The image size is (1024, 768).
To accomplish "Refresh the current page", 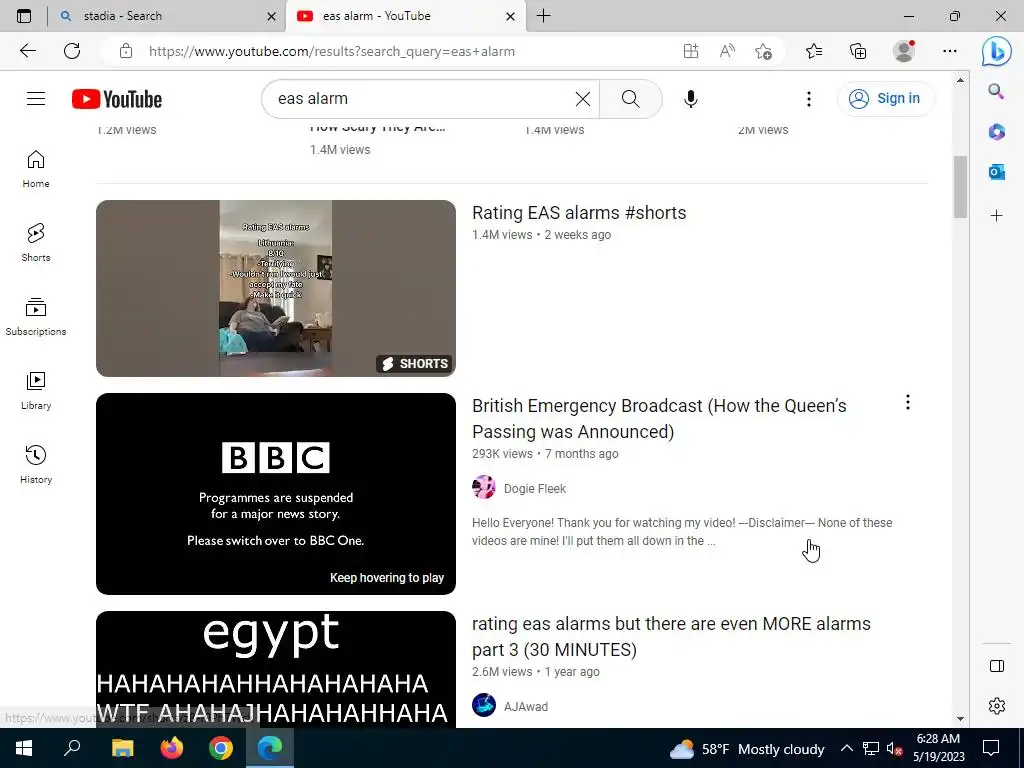I will 72,51.
